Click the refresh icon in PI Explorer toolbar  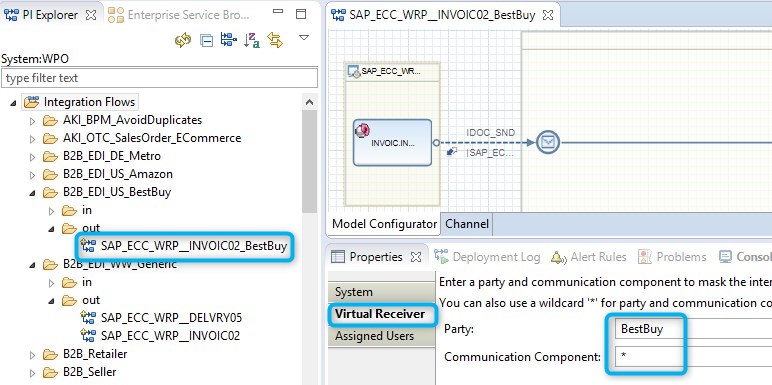pyautogui.click(x=183, y=40)
